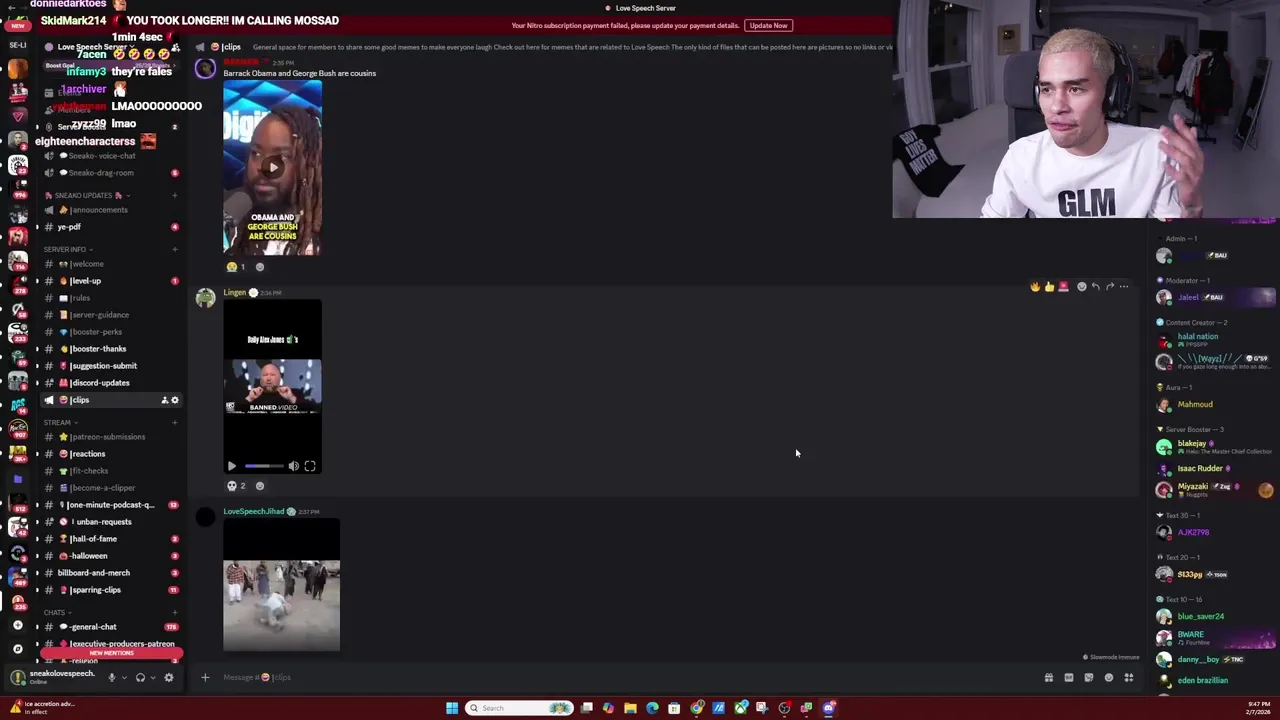
Task: Open Discover servers compass icon
Action: (18, 648)
